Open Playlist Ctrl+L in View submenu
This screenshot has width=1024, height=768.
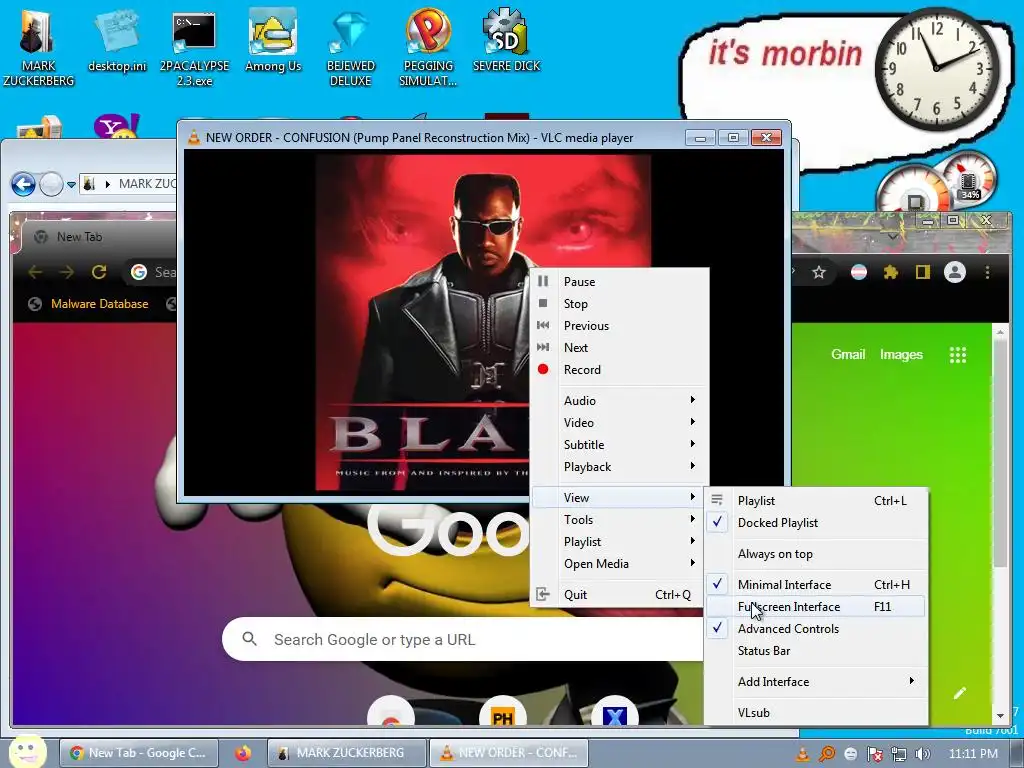pyautogui.click(x=816, y=501)
